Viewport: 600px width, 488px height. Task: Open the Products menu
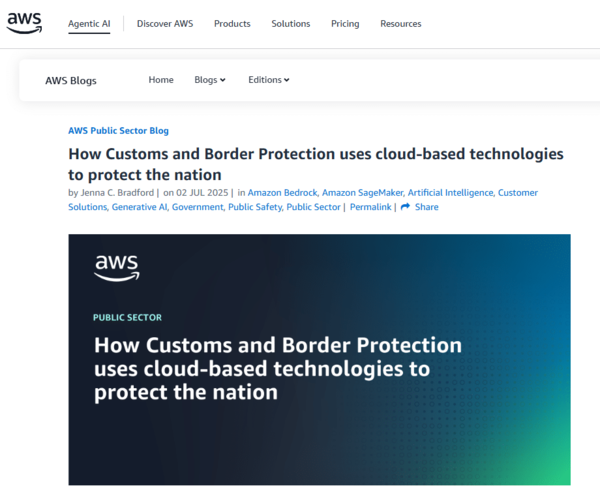(x=232, y=24)
